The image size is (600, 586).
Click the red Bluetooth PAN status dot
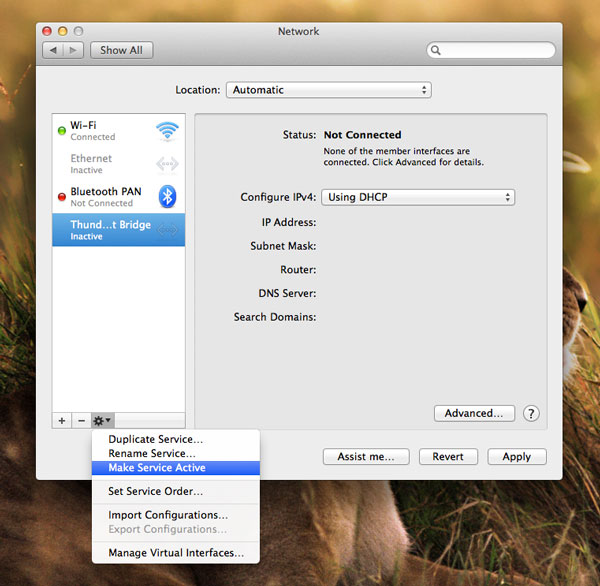pyautogui.click(x=62, y=197)
